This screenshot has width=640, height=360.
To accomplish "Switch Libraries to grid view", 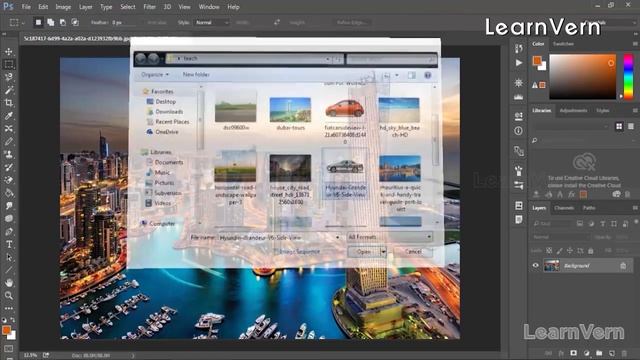I will click(x=619, y=127).
